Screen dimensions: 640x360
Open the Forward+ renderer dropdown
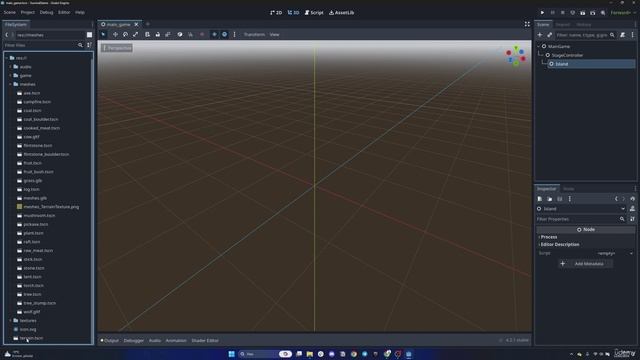point(622,13)
